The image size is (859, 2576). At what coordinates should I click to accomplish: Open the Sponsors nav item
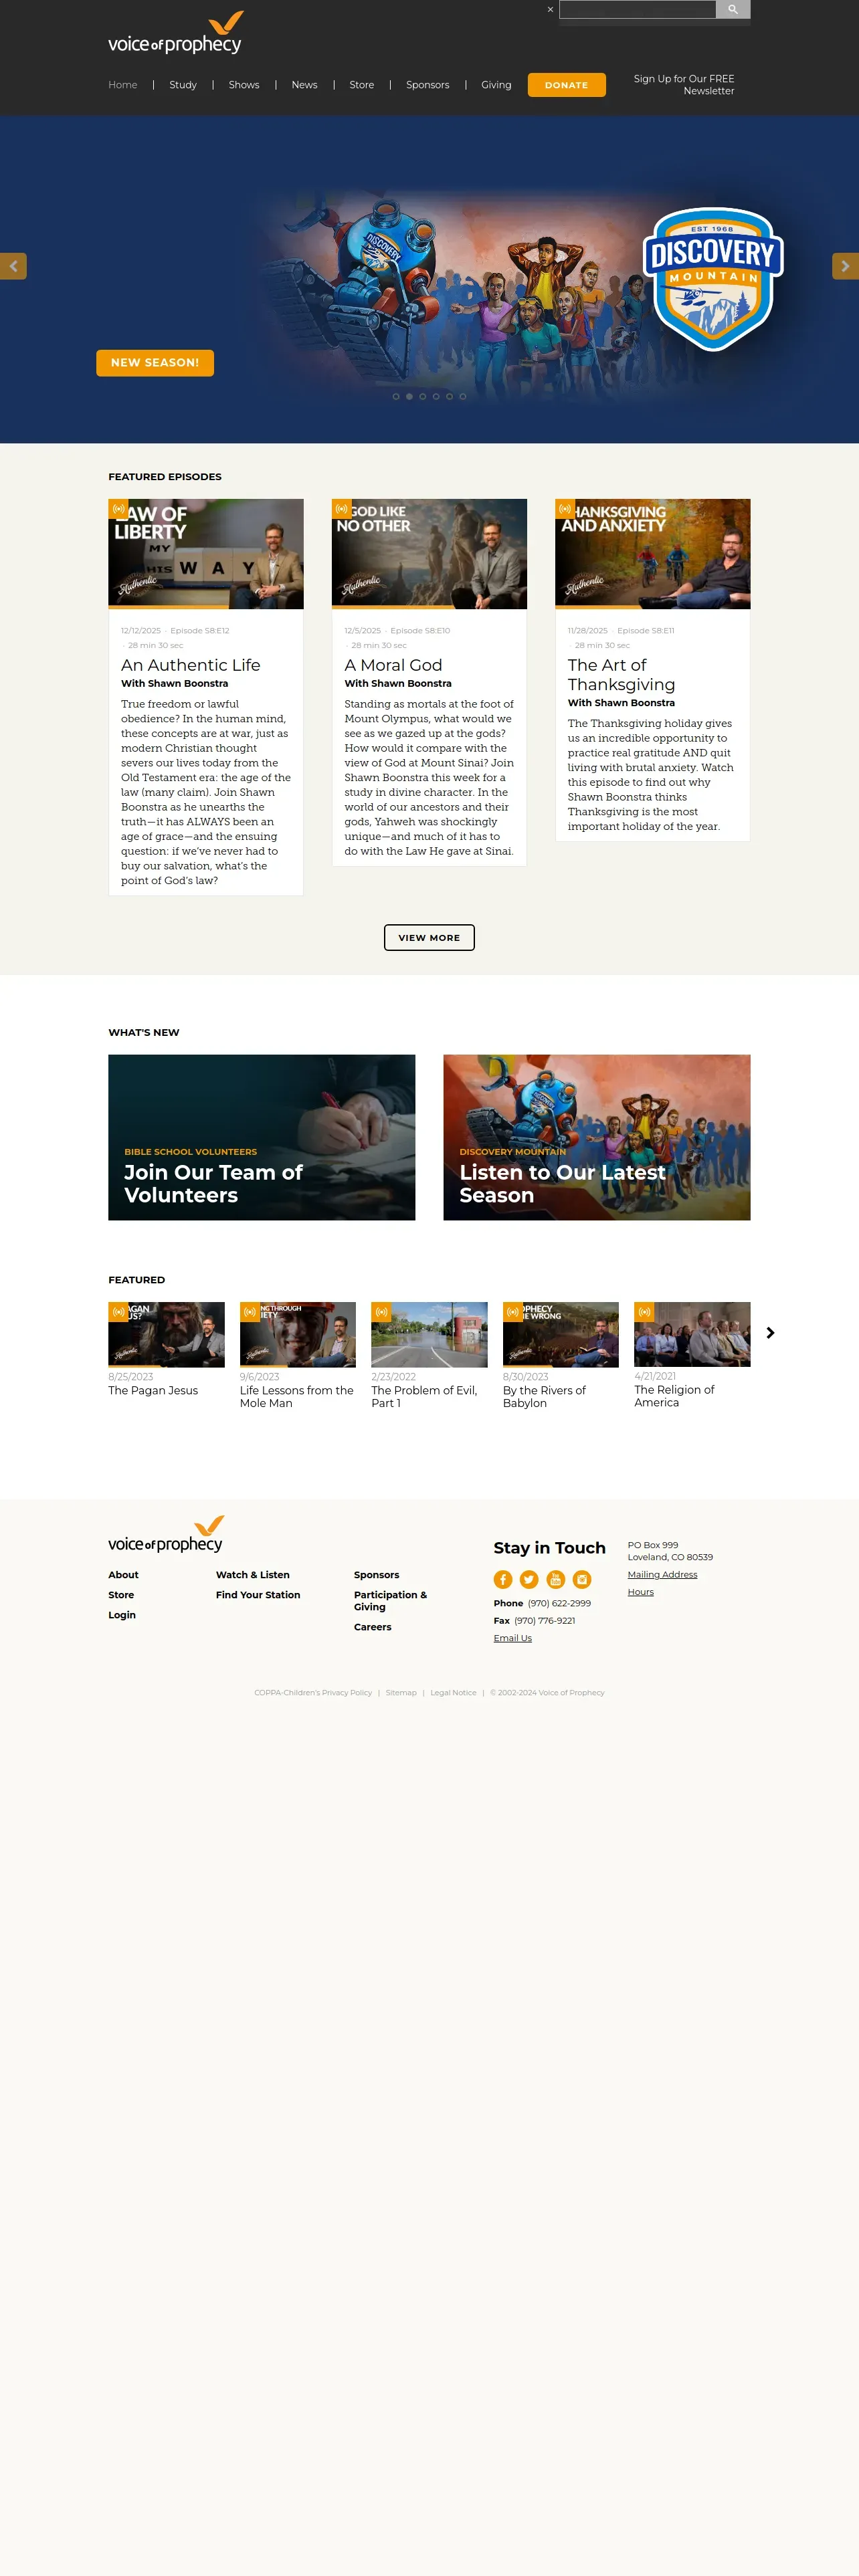click(428, 85)
